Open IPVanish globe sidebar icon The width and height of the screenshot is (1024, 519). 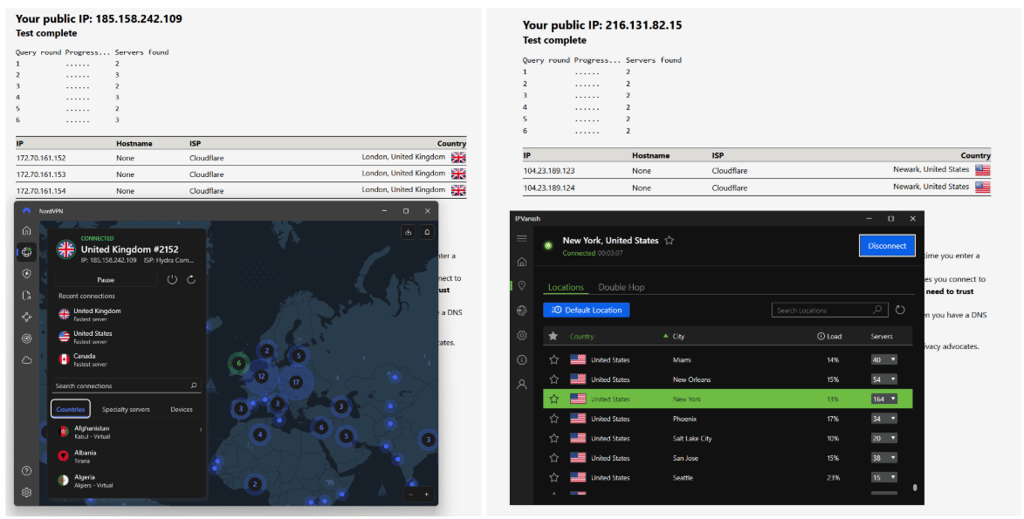click(x=521, y=311)
